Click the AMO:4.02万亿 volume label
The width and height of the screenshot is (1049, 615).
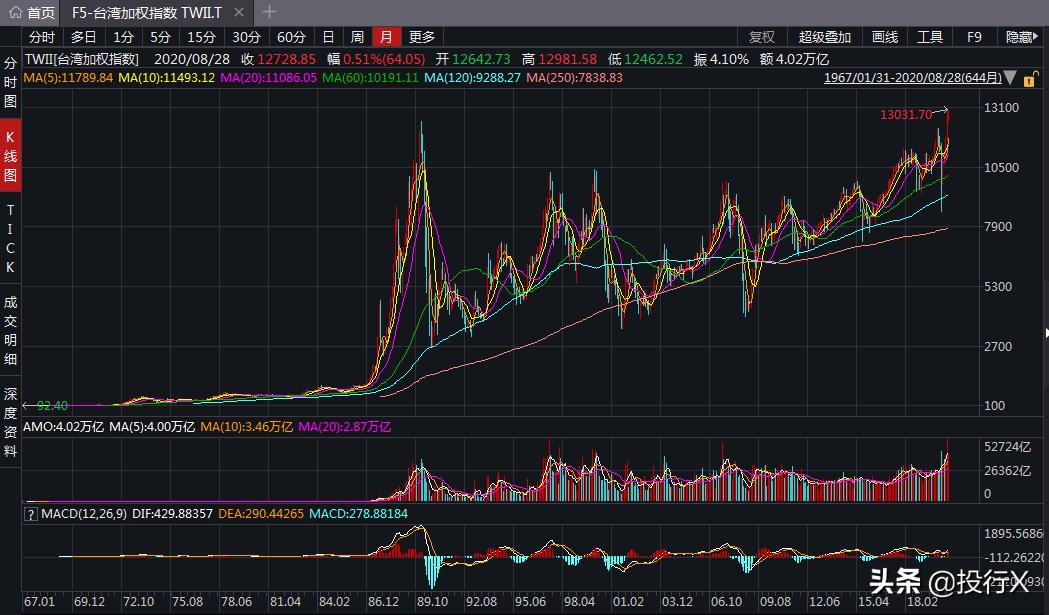(64, 426)
